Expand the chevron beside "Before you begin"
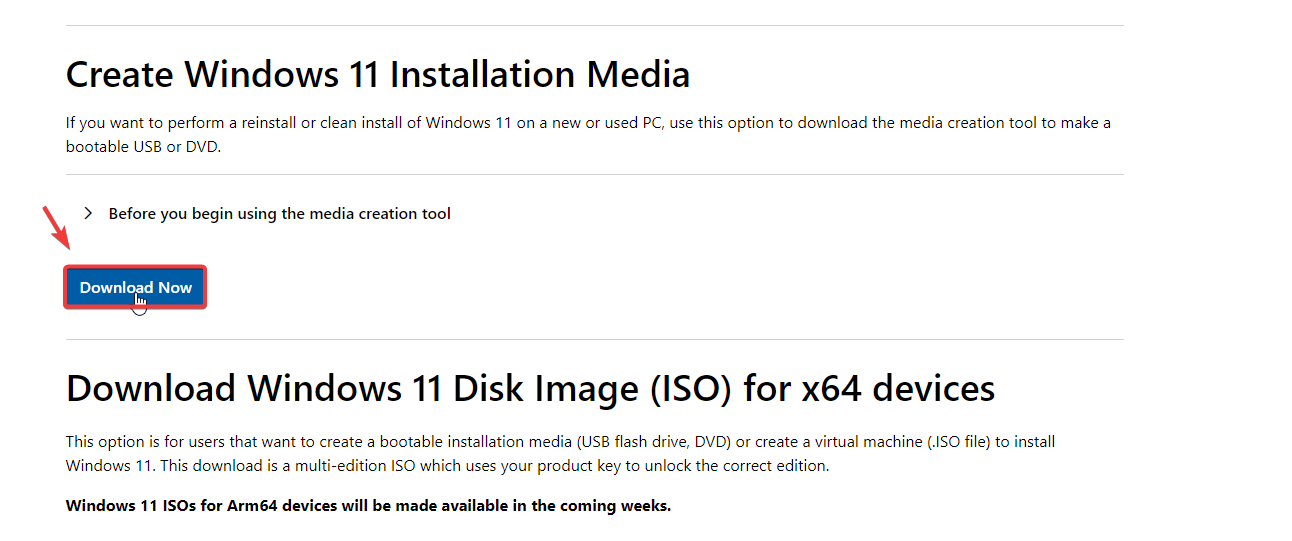 88,213
